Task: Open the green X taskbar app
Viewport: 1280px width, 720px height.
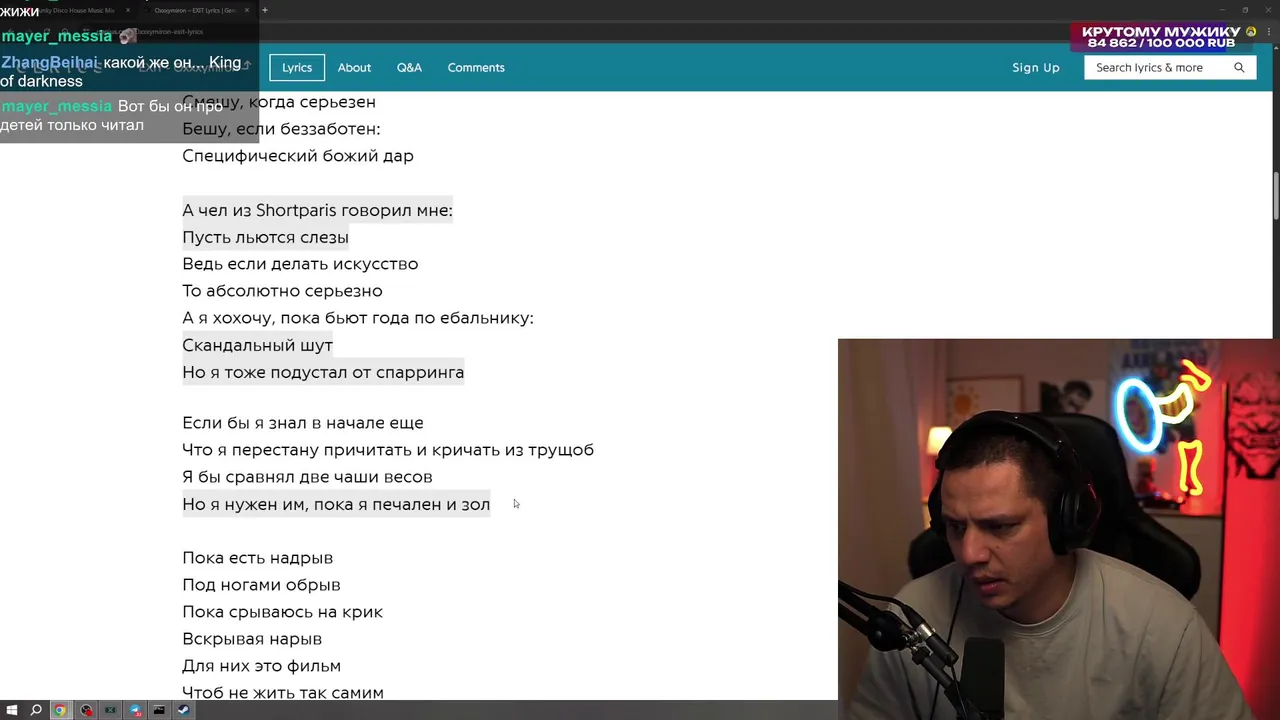Action: tap(111, 710)
